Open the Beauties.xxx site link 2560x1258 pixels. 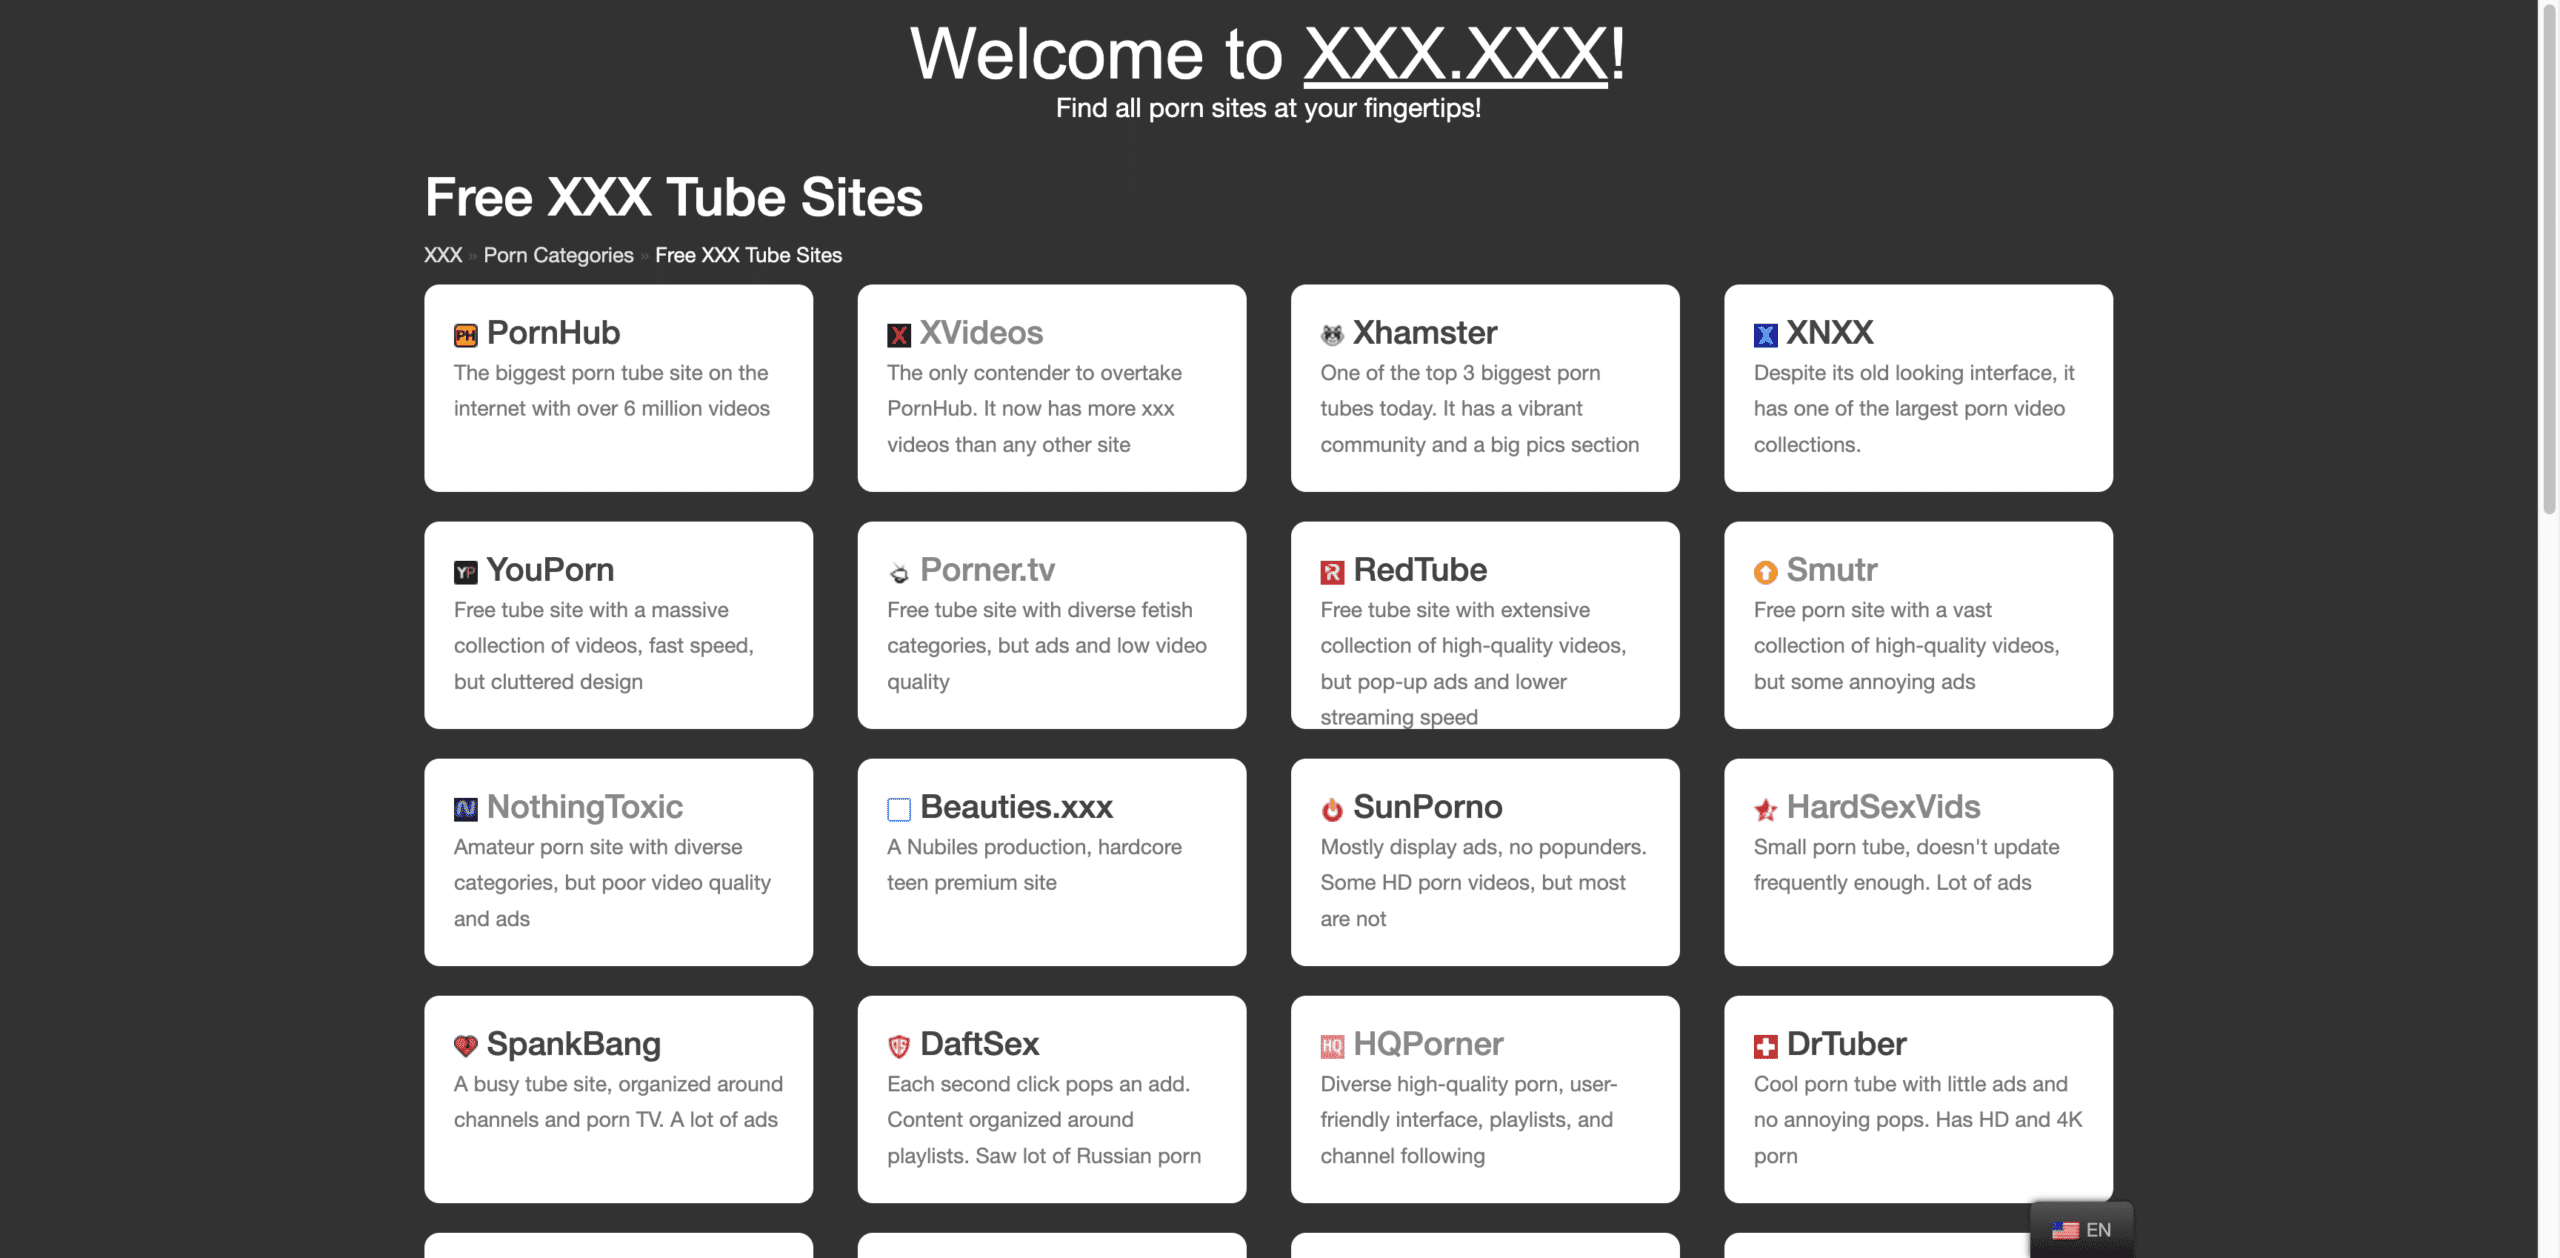pos(1016,808)
